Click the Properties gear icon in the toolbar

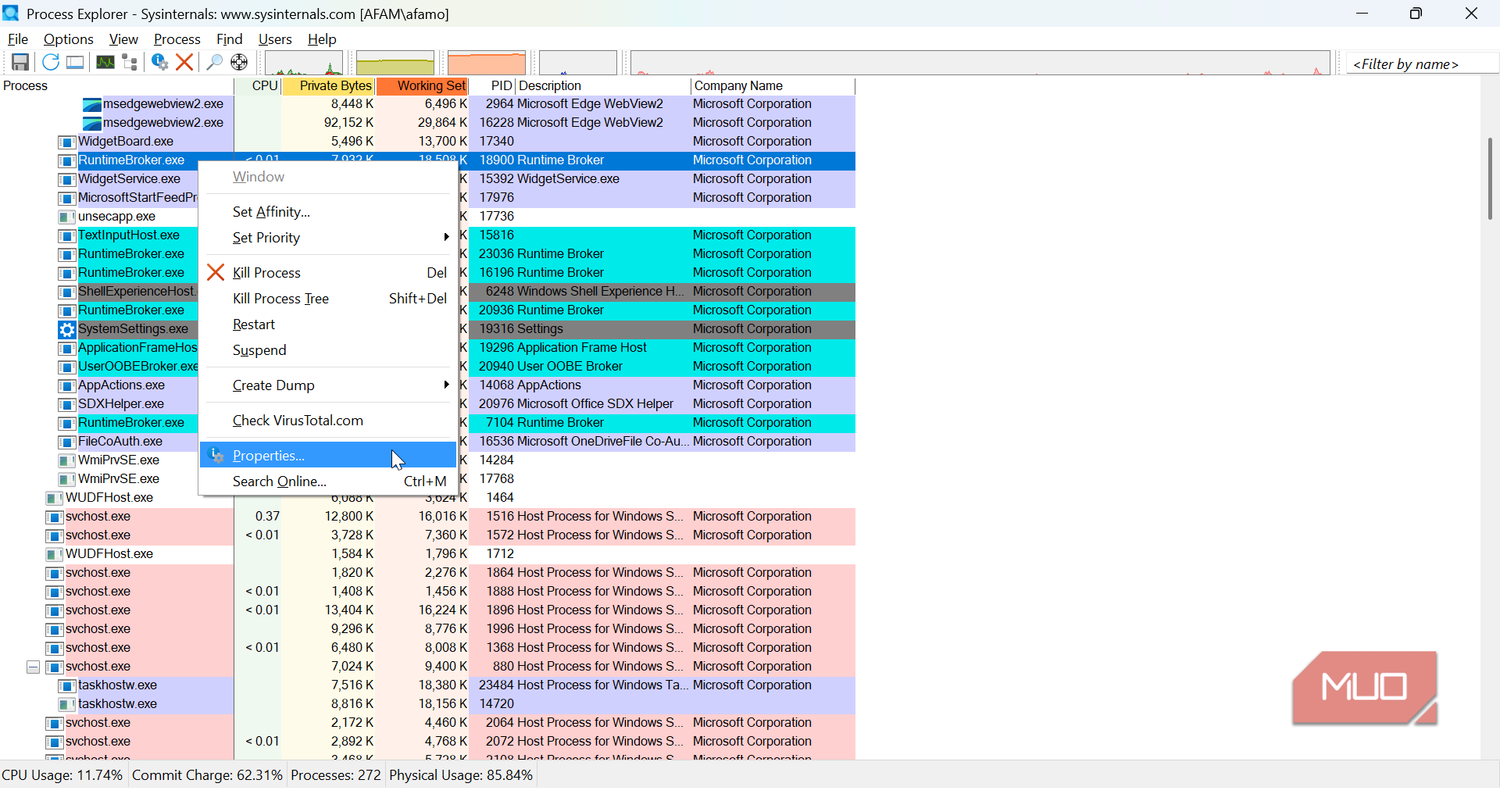point(160,63)
